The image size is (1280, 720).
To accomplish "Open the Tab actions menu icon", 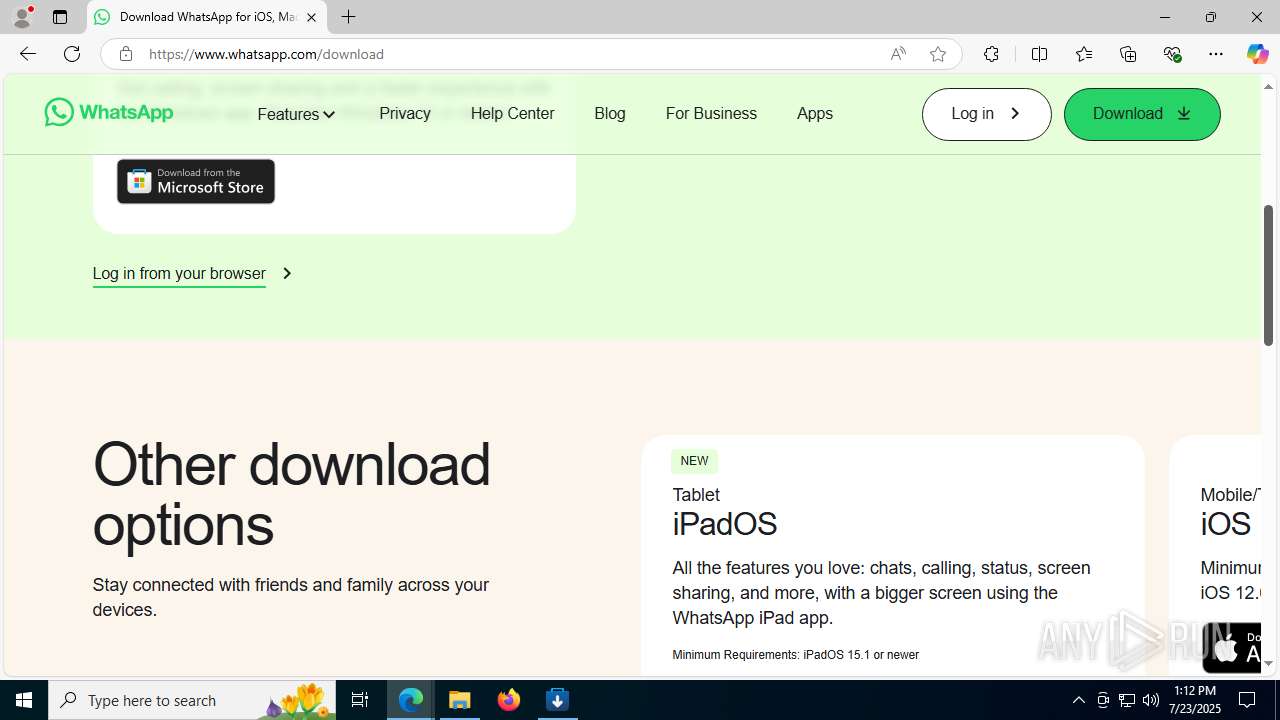I will pyautogui.click(x=60, y=17).
